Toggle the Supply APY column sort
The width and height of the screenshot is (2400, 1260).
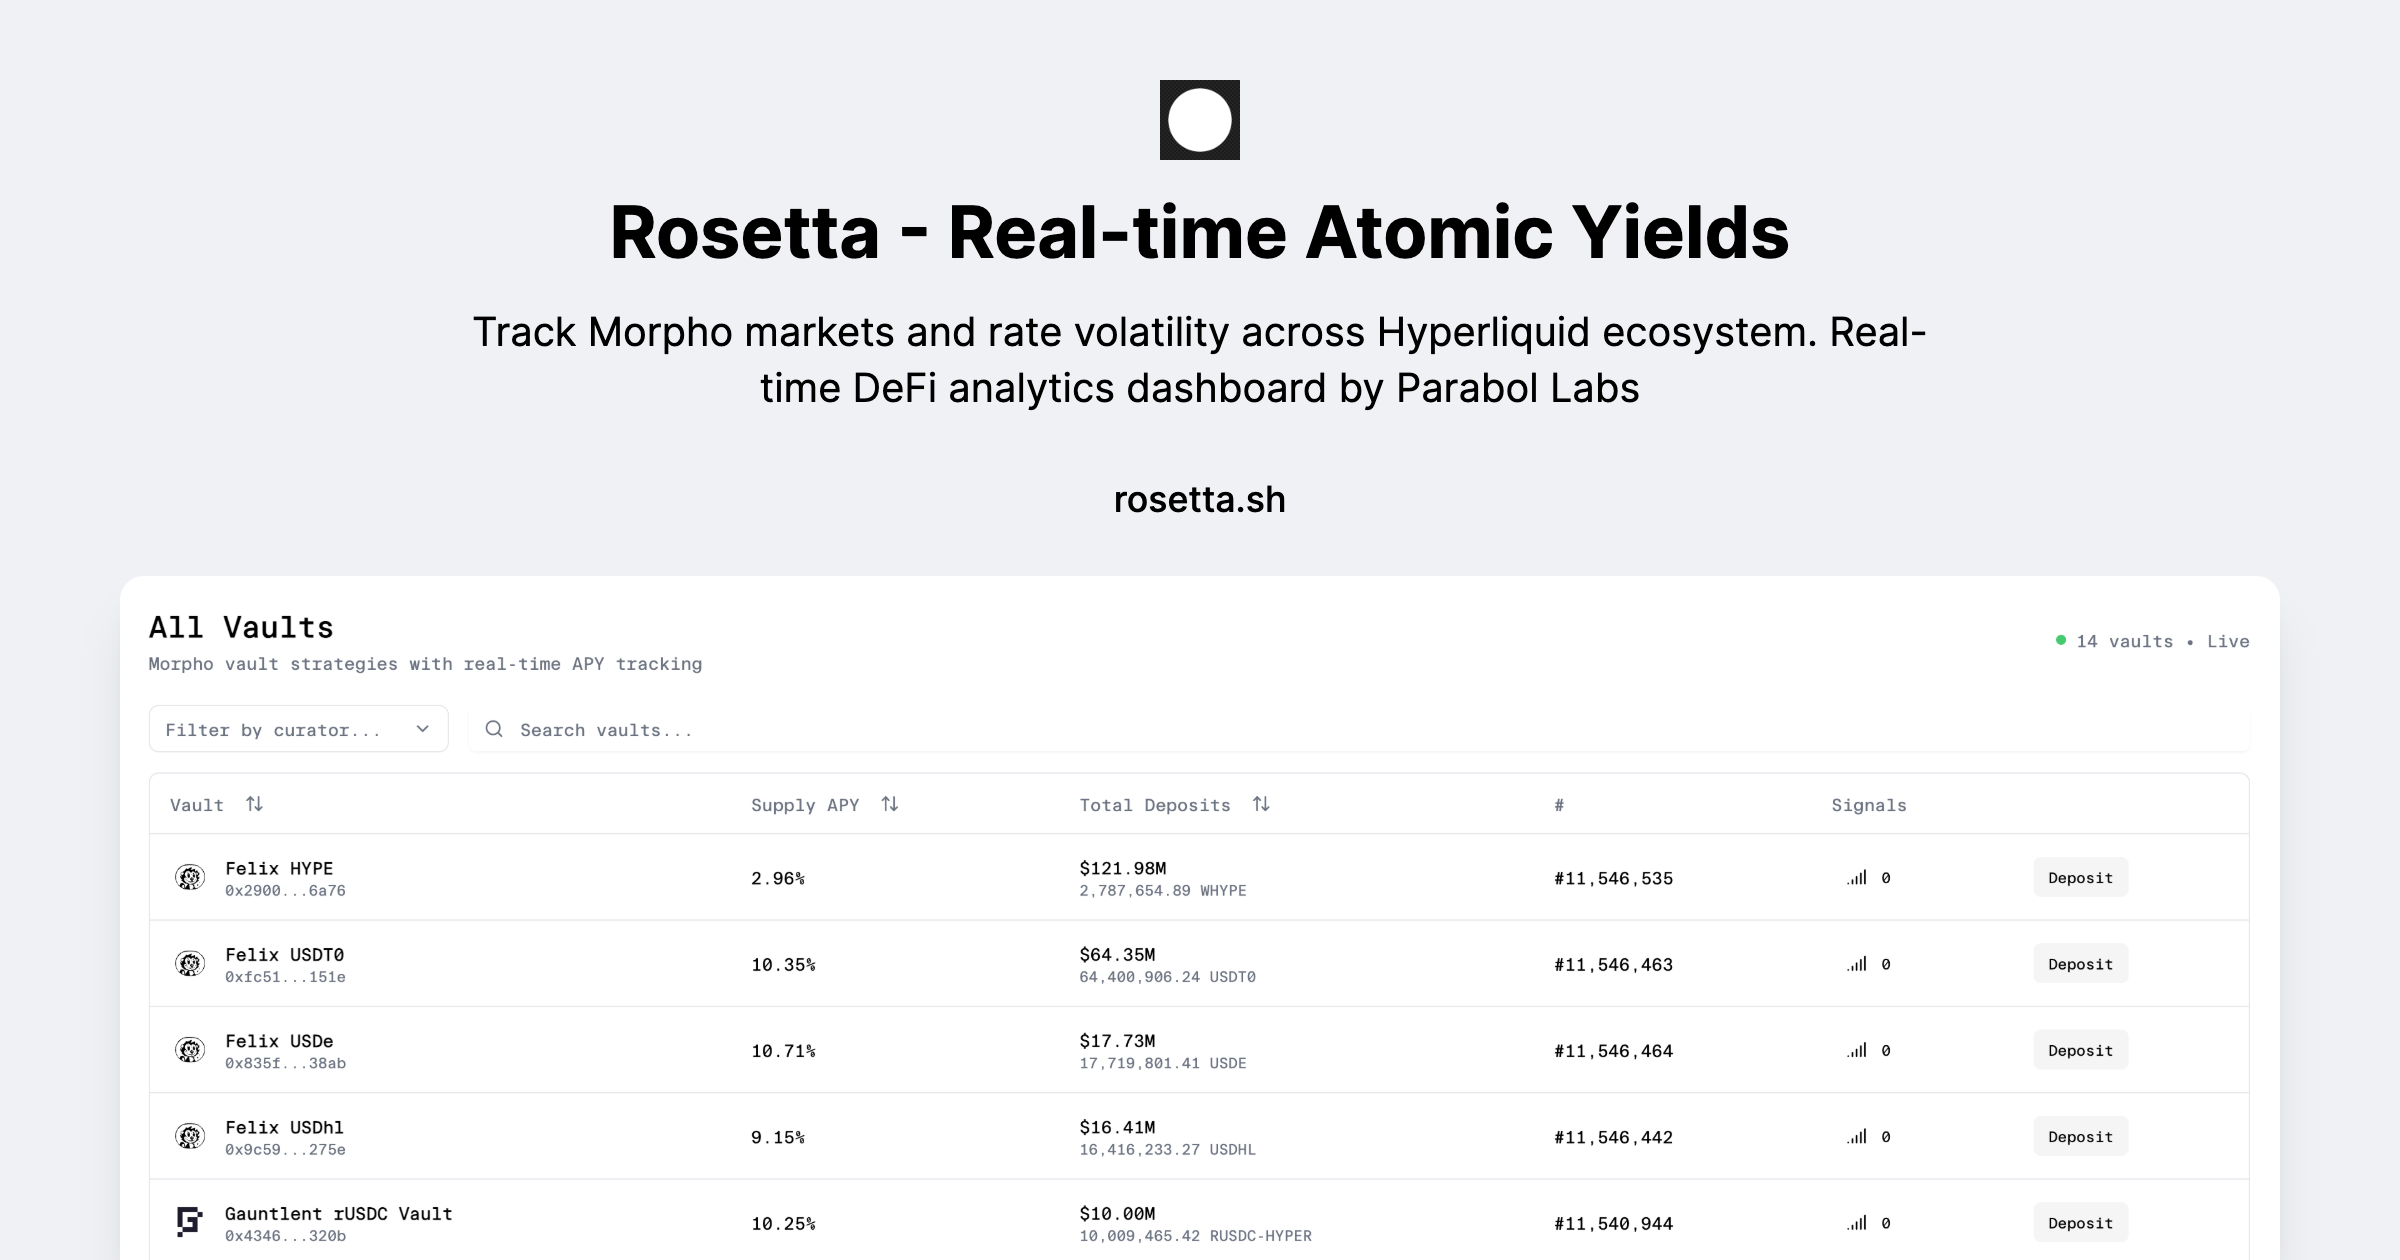click(x=891, y=803)
